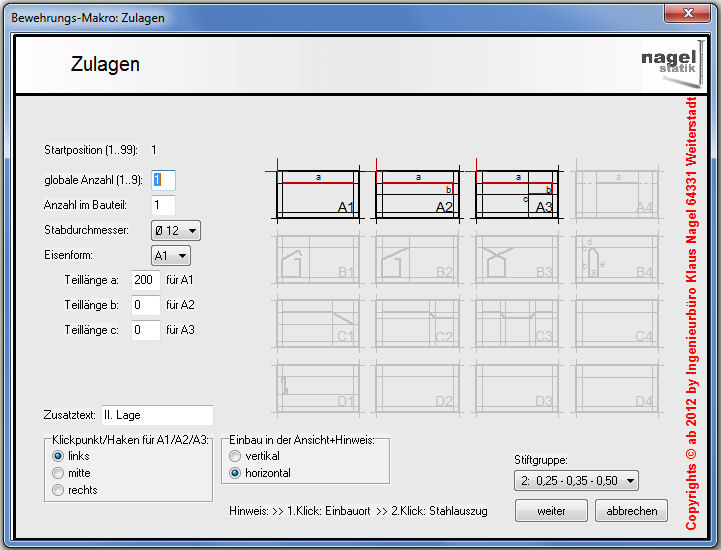Choose 'rechts' as the click point
The image size is (721, 550).
pyautogui.click(x=59, y=490)
